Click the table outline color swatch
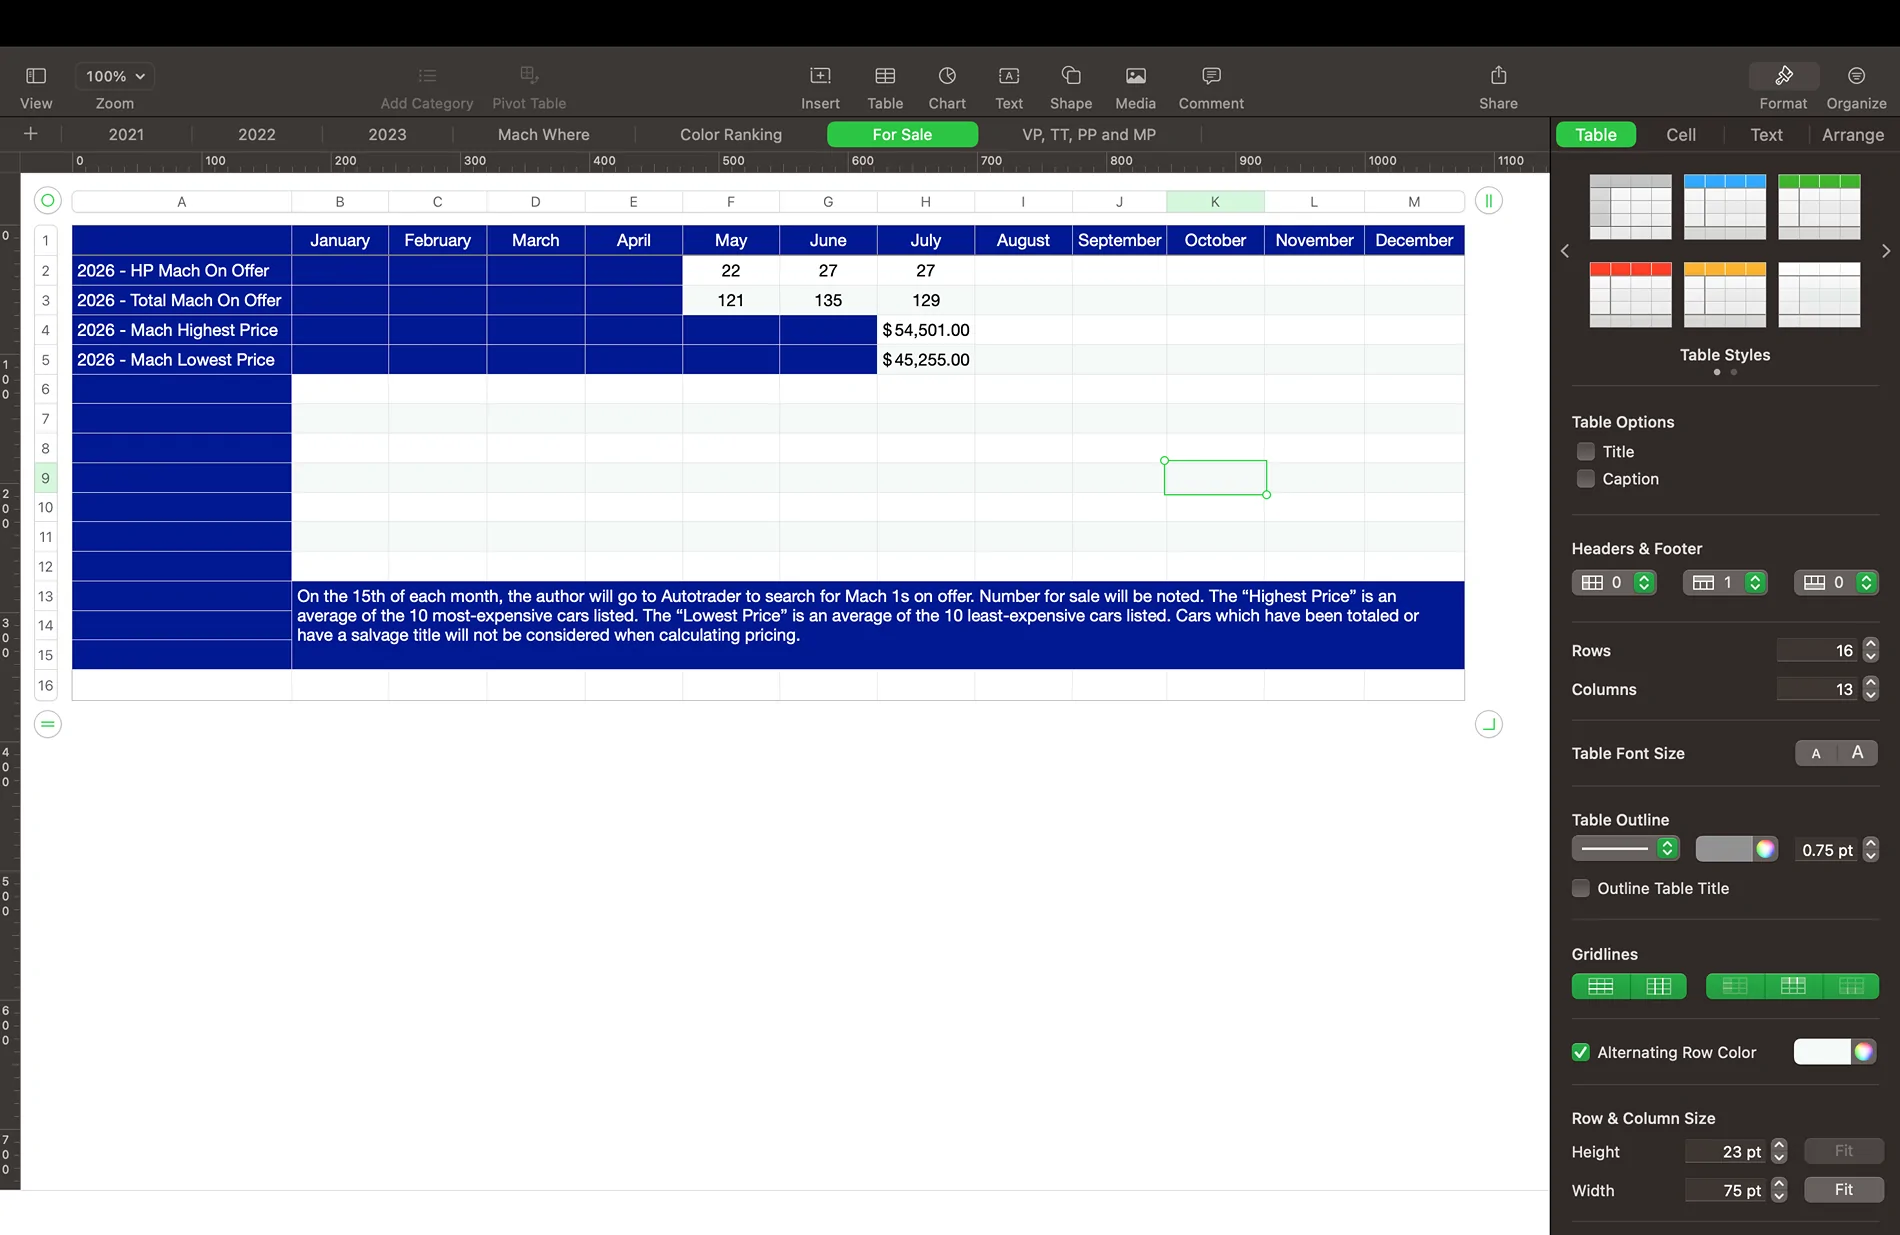The height and width of the screenshot is (1235, 1900). click(1724, 849)
